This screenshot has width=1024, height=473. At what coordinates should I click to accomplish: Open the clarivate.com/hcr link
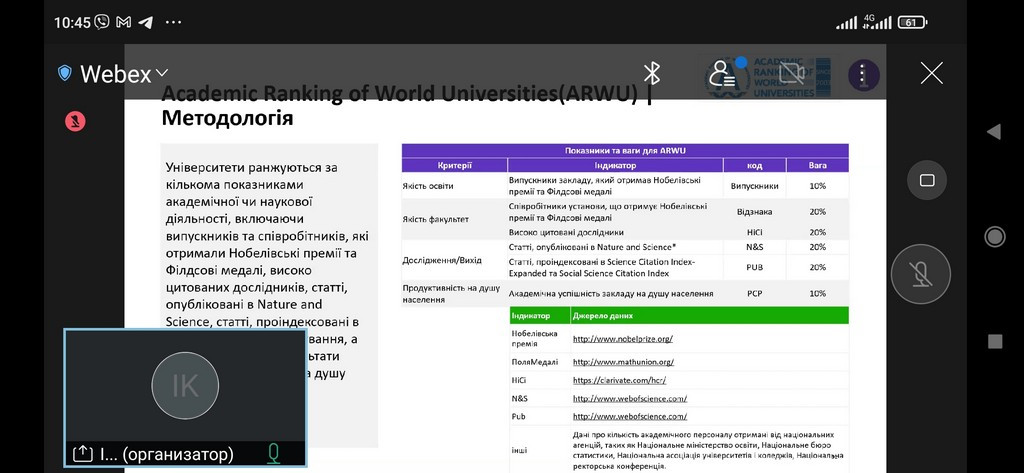tap(619, 380)
